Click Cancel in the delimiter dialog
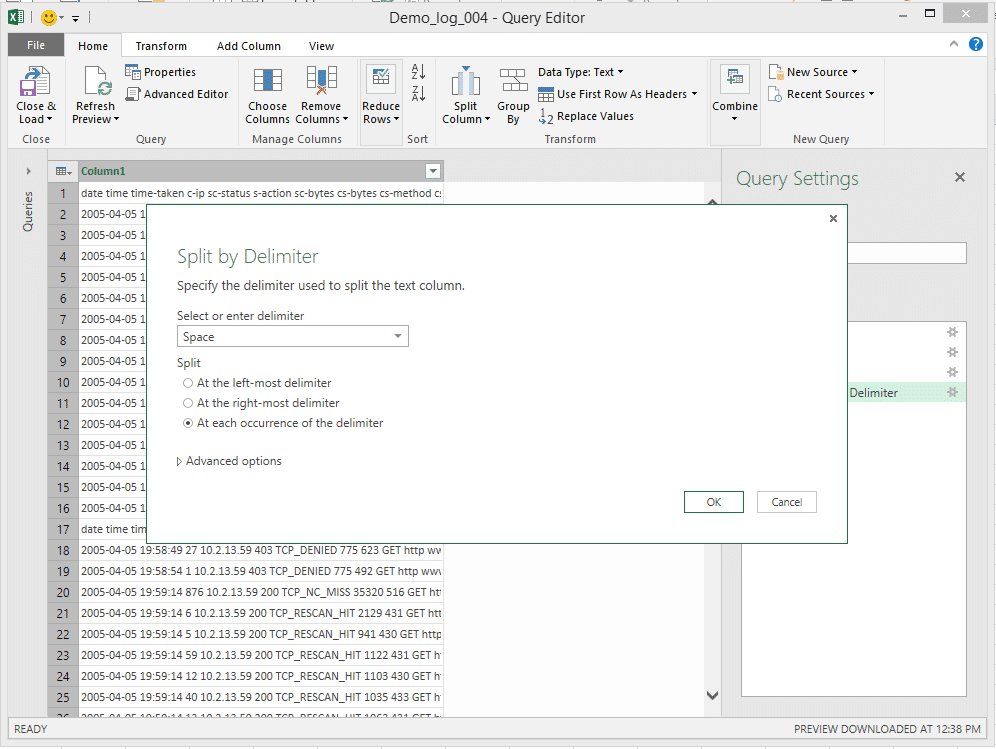996x749 pixels. 786,502
